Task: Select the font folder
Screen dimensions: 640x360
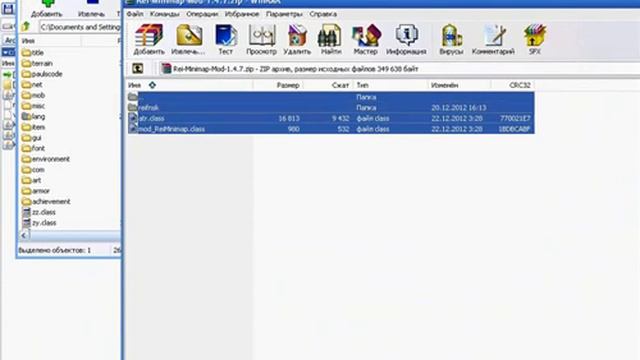Action: tap(33, 148)
